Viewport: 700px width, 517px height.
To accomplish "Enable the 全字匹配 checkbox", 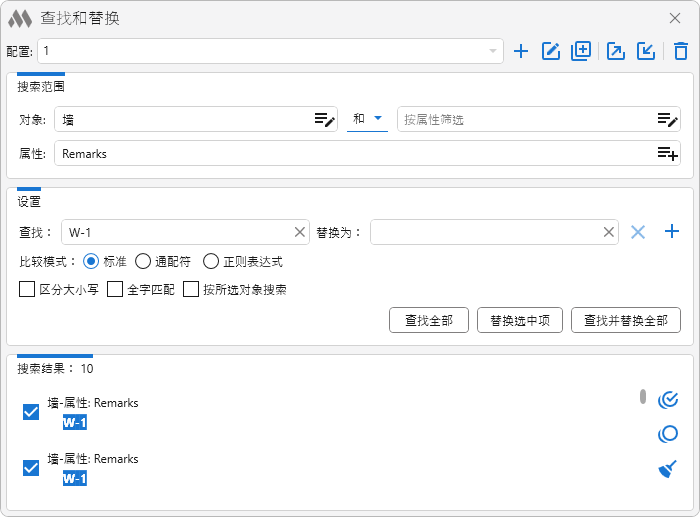I will (115, 290).
